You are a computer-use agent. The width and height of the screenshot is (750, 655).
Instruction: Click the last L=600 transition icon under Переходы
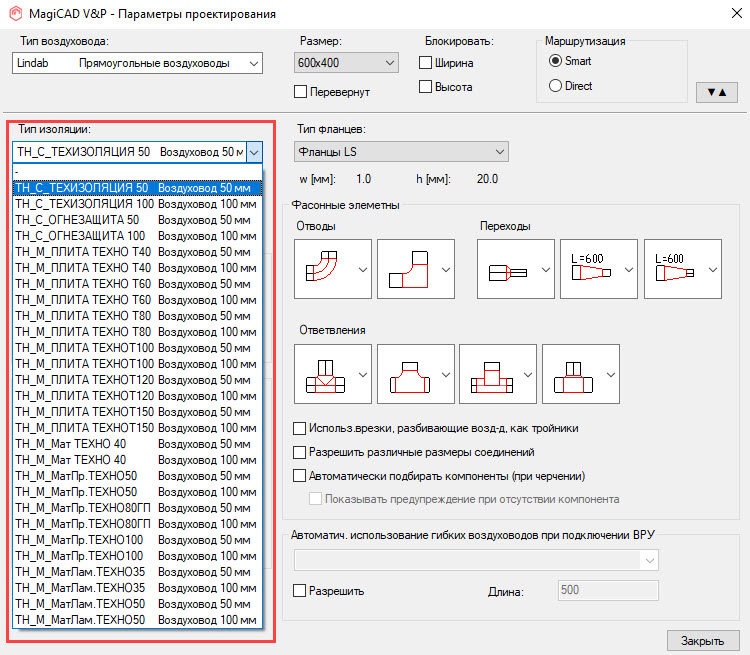(x=672, y=269)
